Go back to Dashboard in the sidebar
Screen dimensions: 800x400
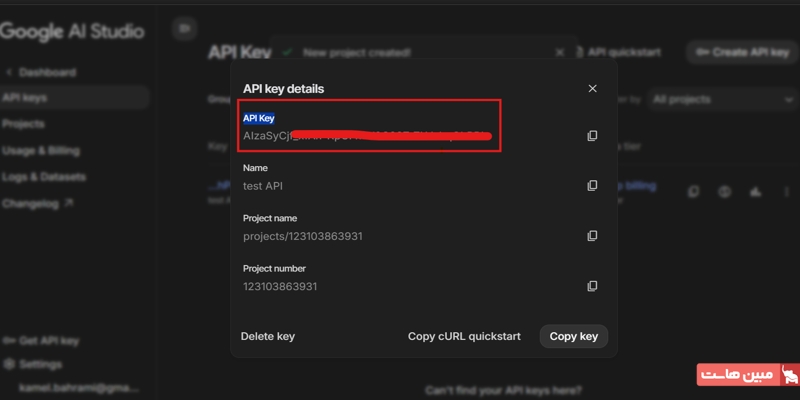pos(46,73)
